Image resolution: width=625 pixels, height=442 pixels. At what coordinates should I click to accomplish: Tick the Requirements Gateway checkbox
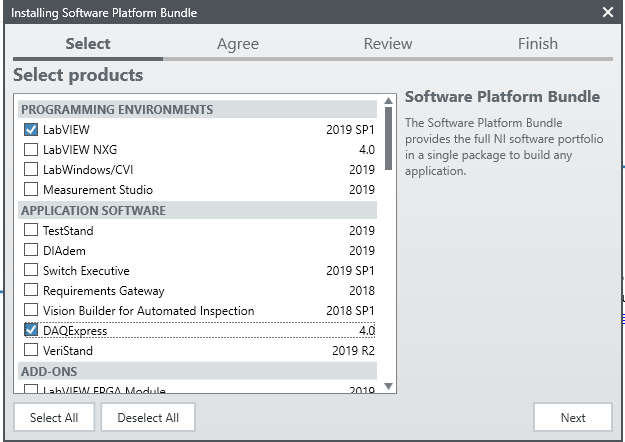tap(31, 290)
